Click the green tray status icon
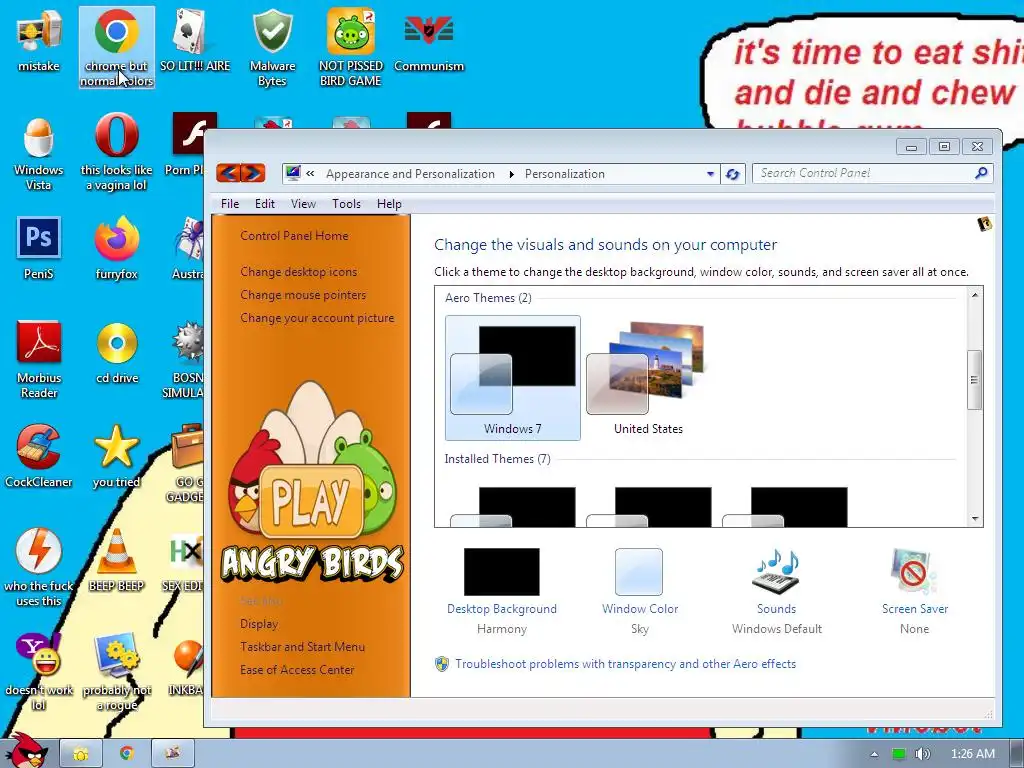This screenshot has height=768, width=1024. tap(899, 754)
